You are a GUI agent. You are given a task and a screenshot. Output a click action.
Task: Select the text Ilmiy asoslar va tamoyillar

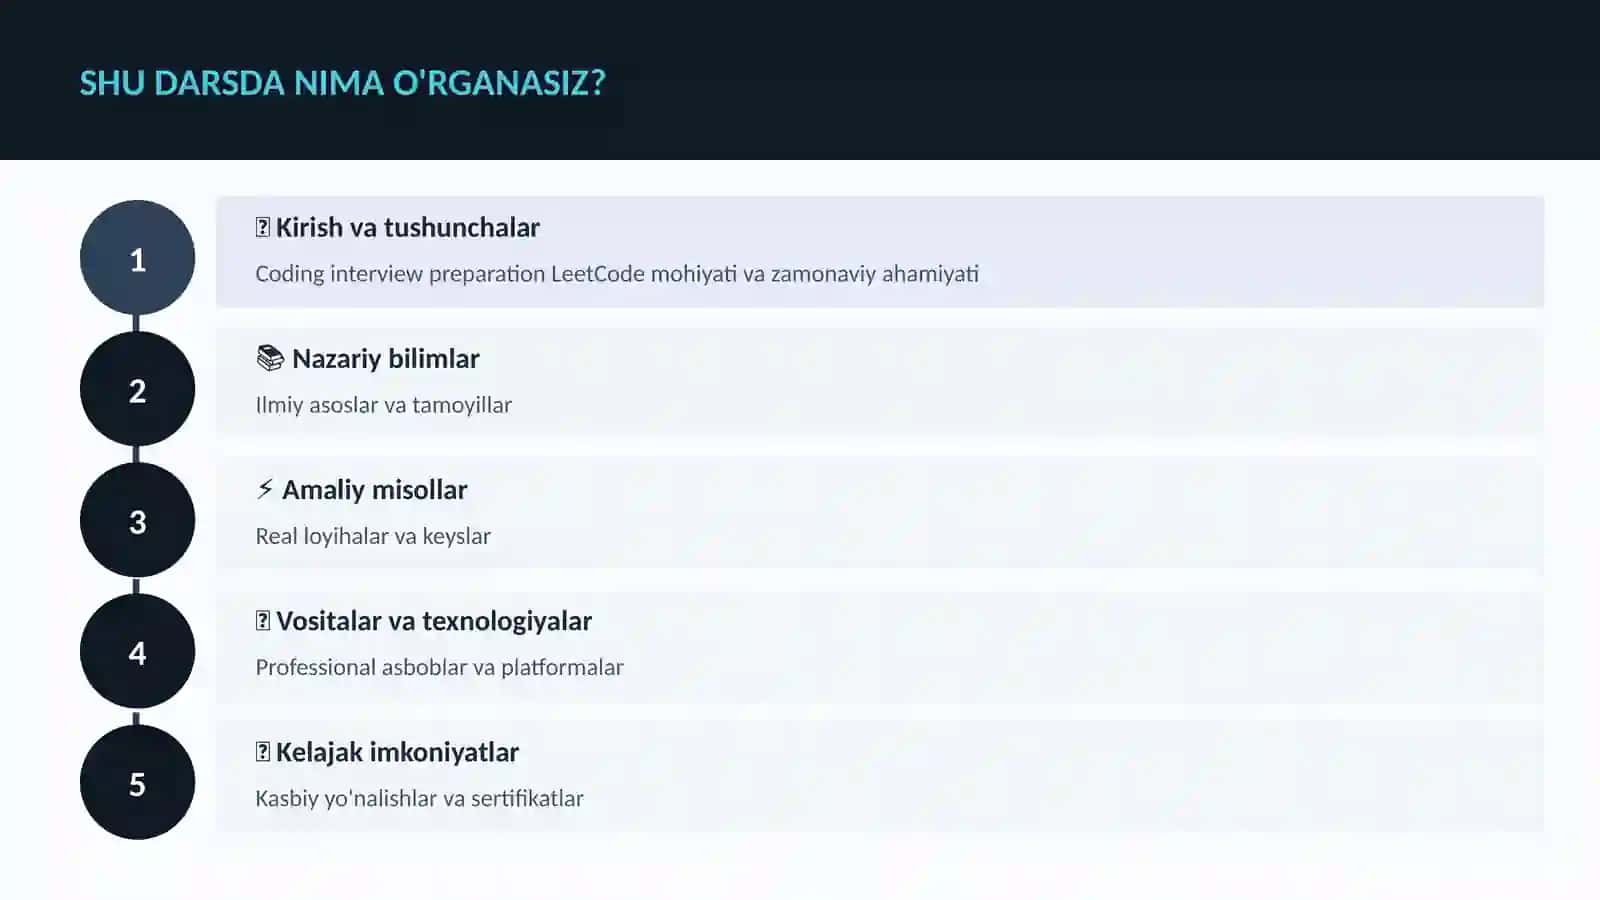pos(383,405)
